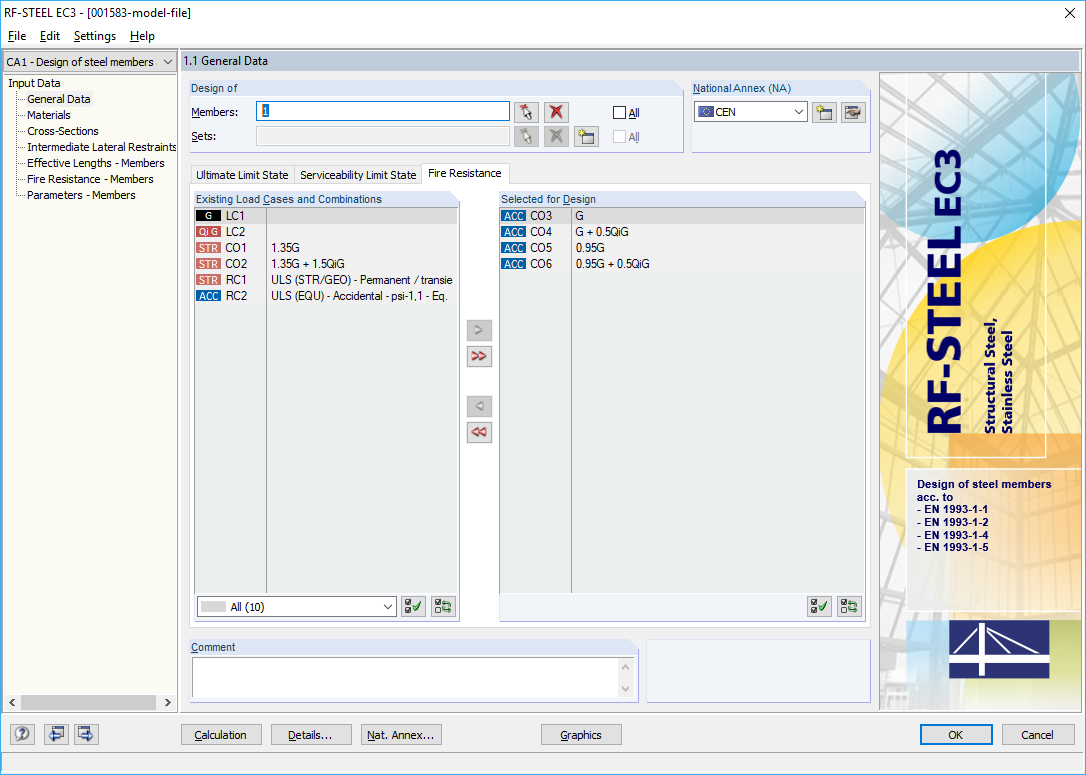
Task: Switch to Ultimate Limit State tab
Action: coord(242,175)
